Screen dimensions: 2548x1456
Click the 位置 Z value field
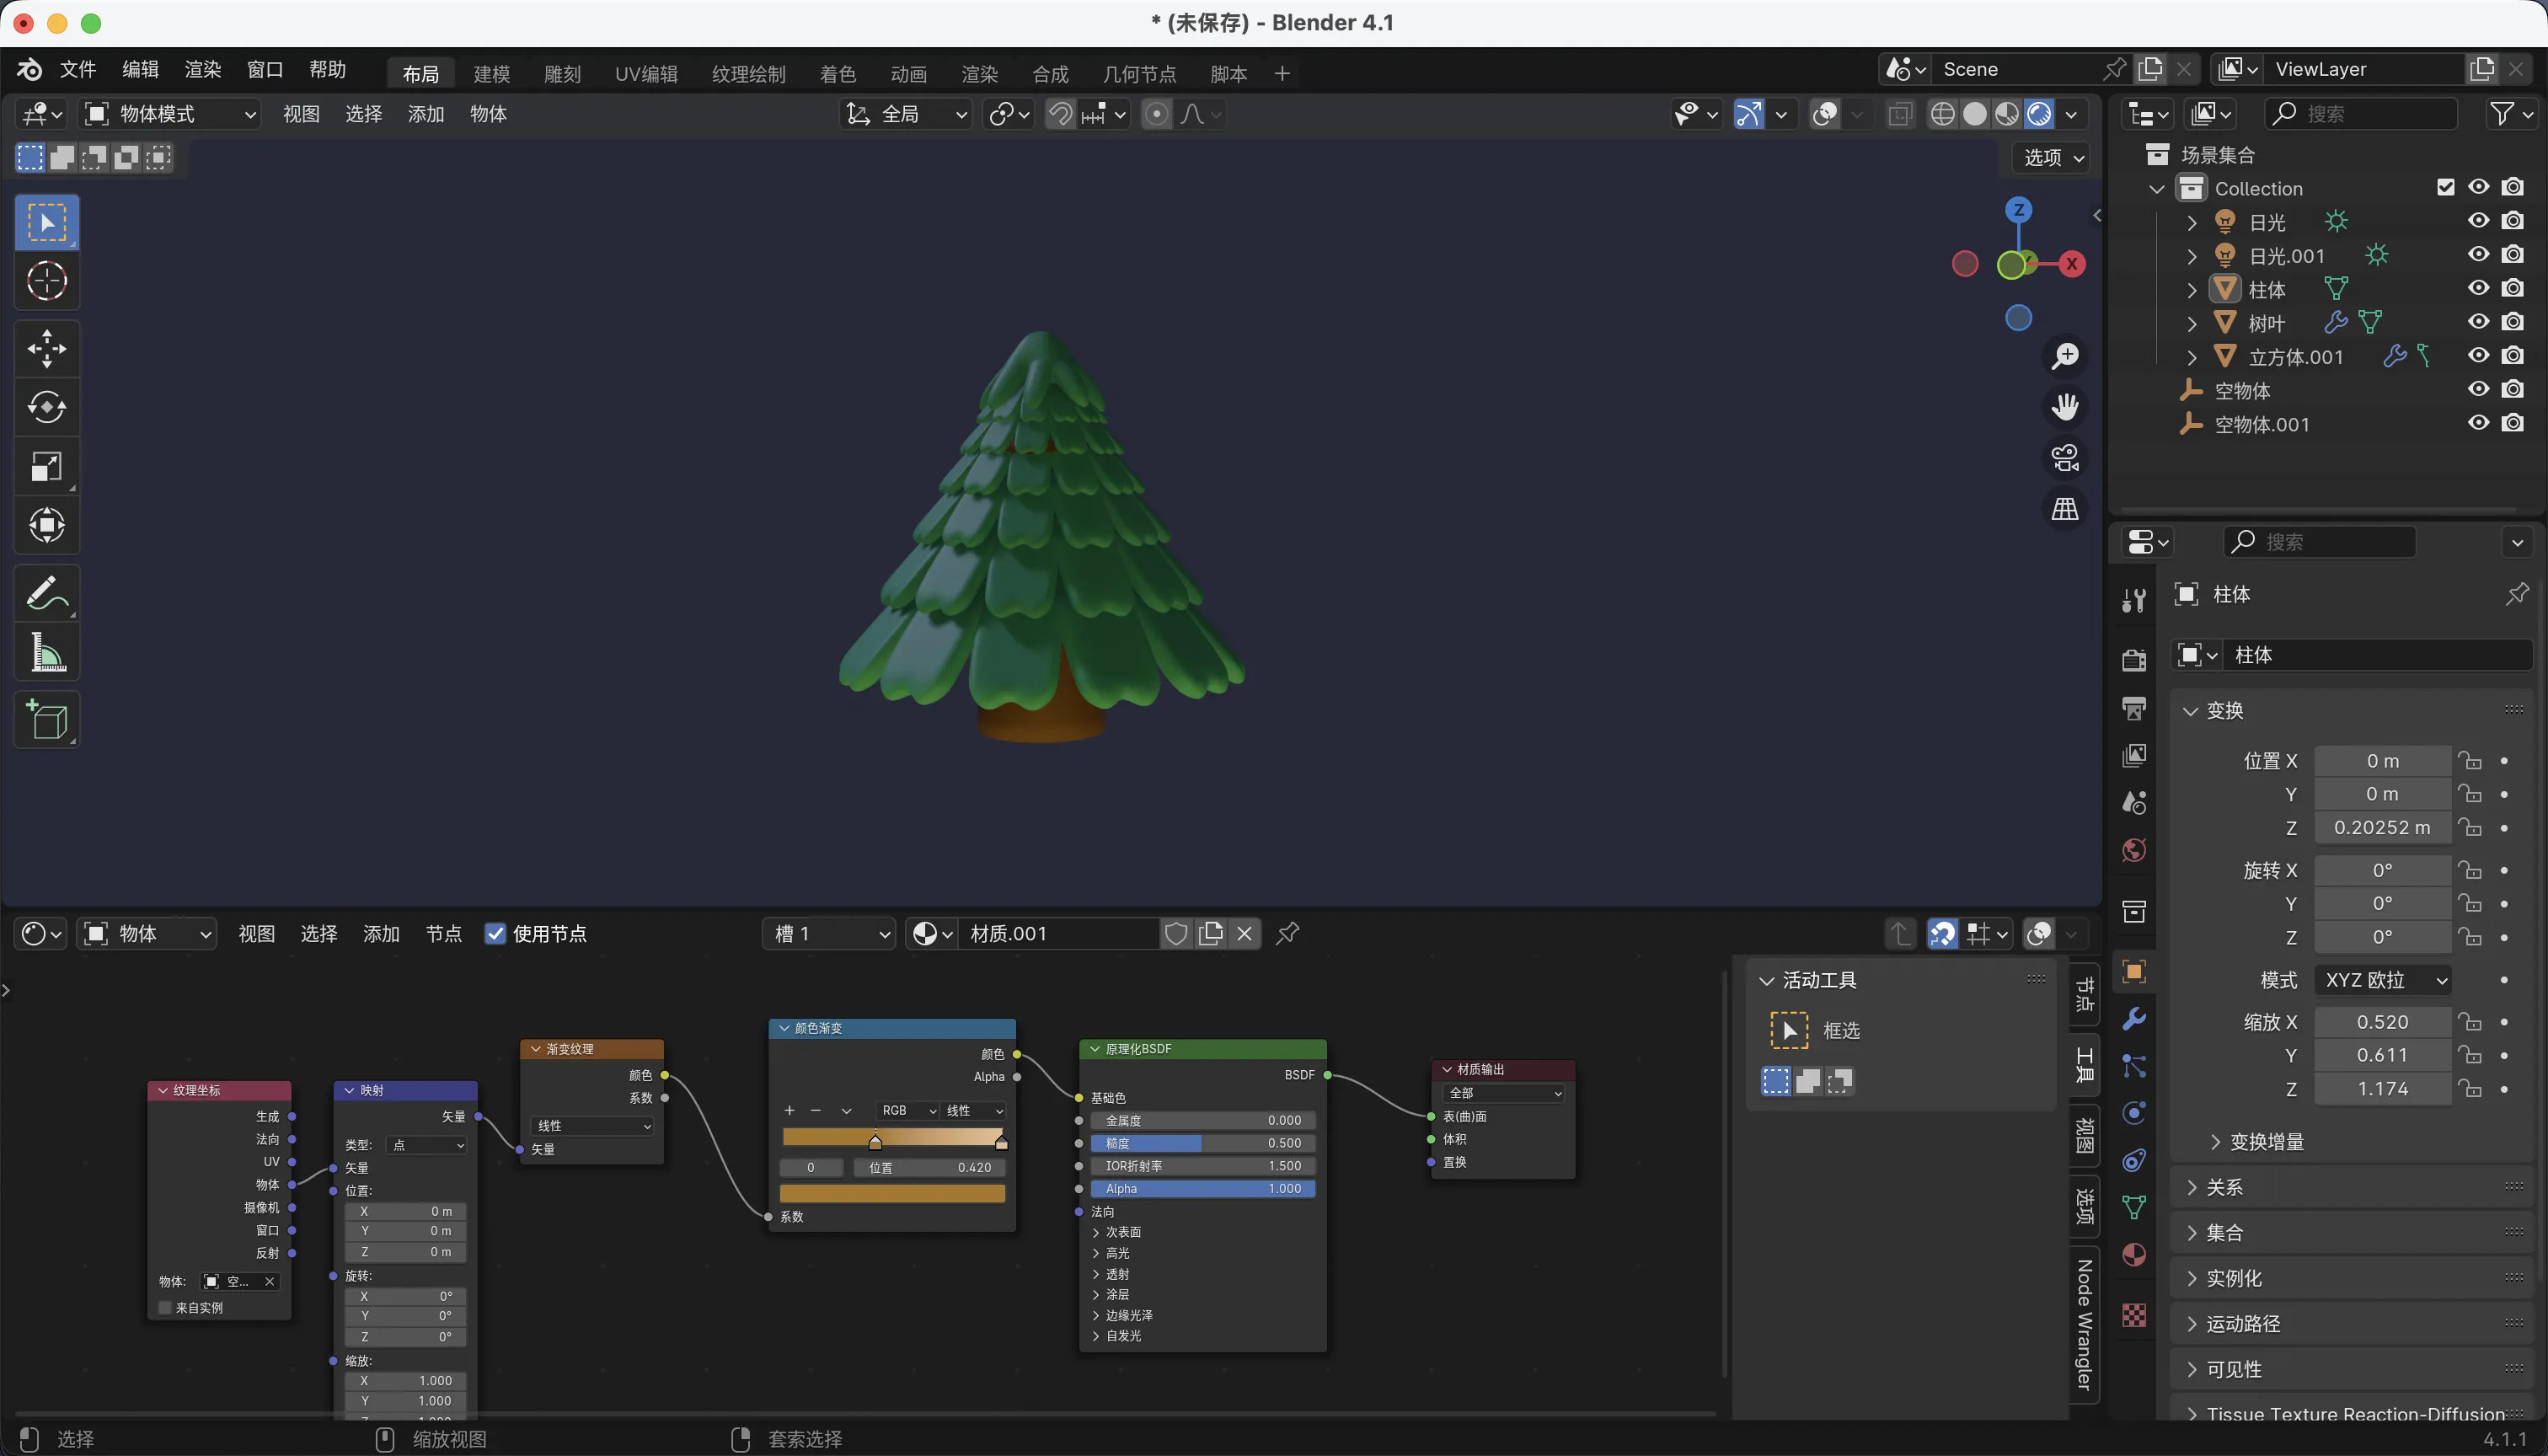2381,827
